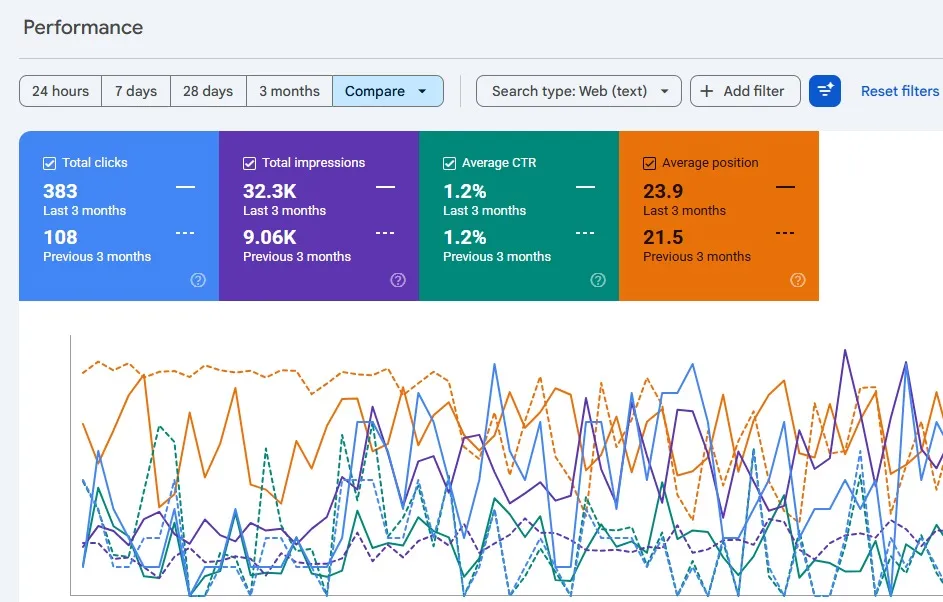The height and width of the screenshot is (602, 943).
Task: Click the 108 previous clicks value
Action: click(x=60, y=237)
